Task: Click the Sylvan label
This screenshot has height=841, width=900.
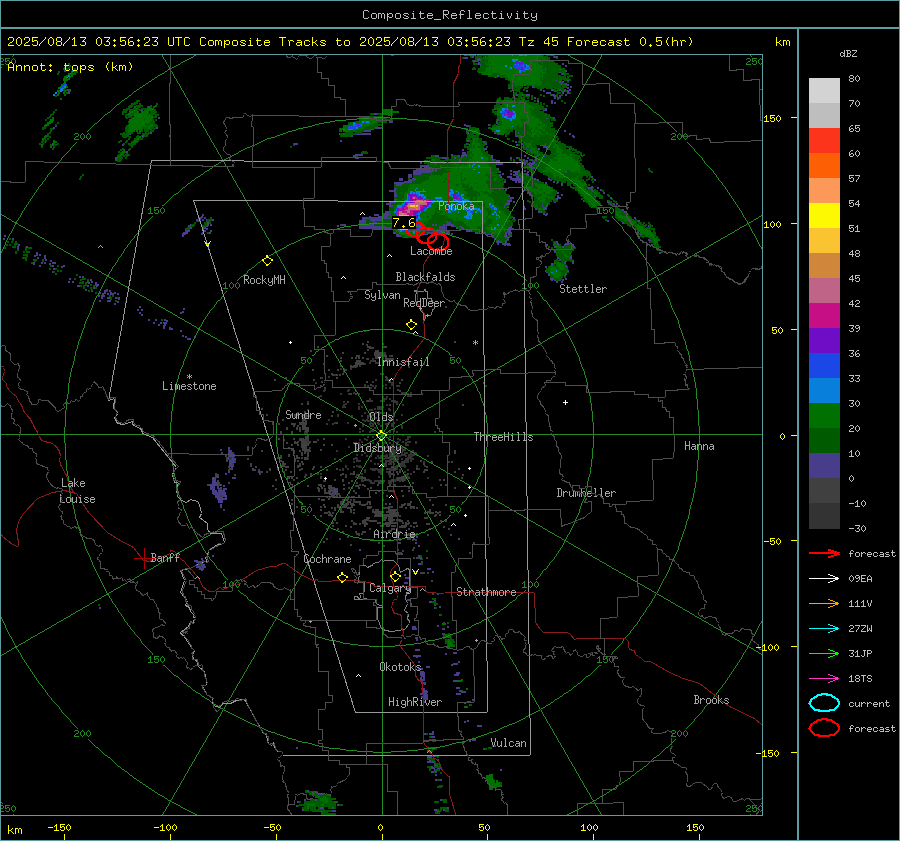Action: pos(382,295)
